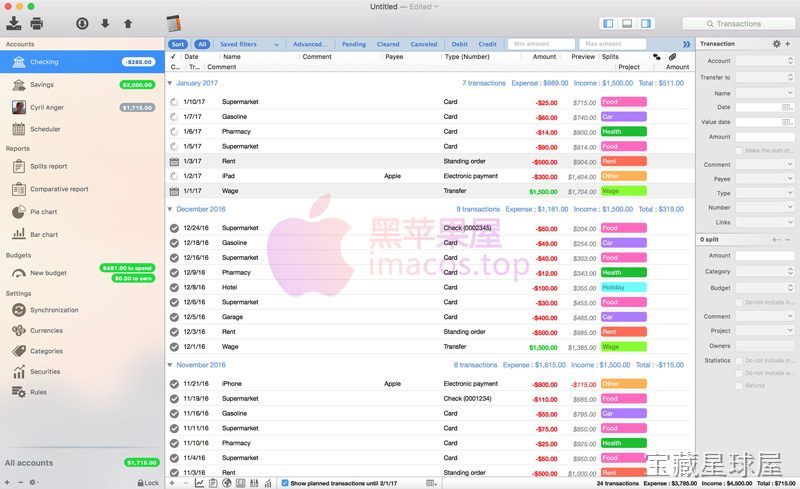Open Currencies settings

tap(82, 331)
